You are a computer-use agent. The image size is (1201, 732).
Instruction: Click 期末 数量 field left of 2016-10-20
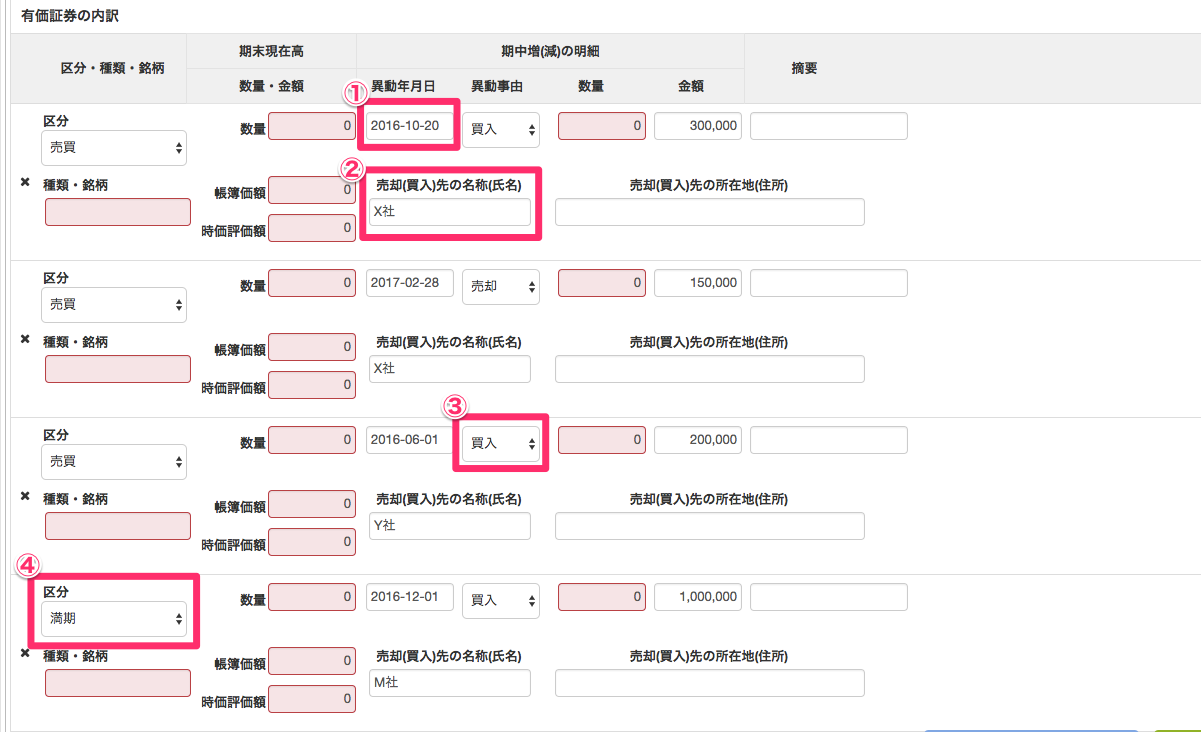[x=312, y=126]
